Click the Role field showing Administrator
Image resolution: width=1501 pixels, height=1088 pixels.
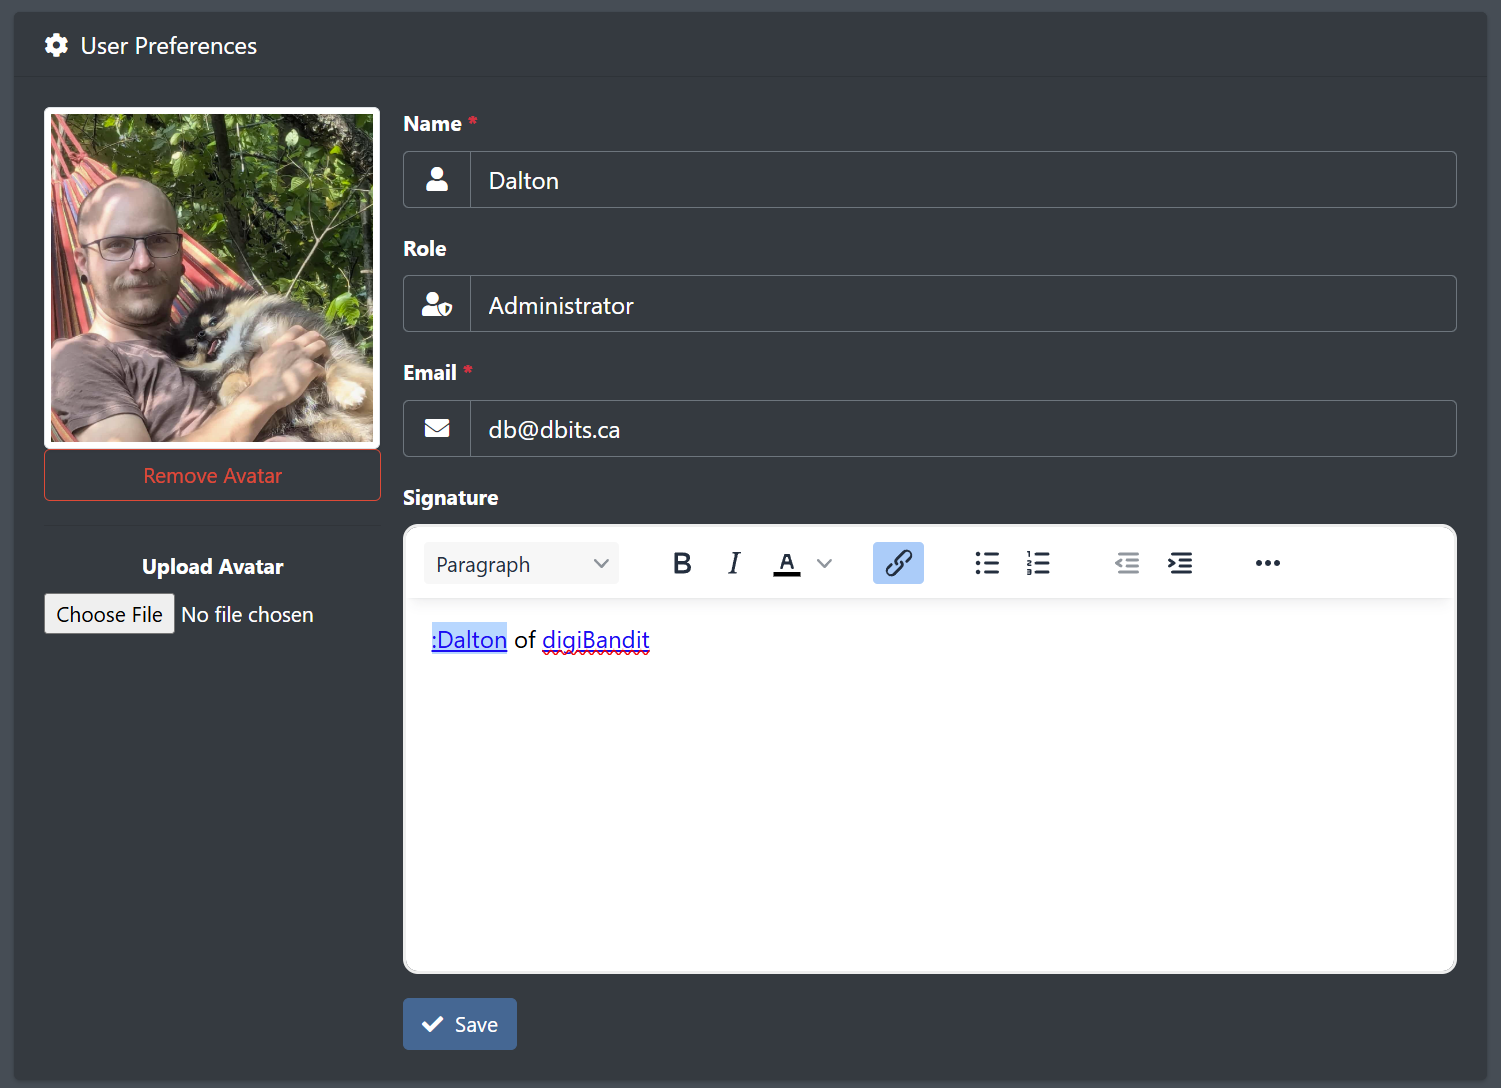tap(962, 305)
